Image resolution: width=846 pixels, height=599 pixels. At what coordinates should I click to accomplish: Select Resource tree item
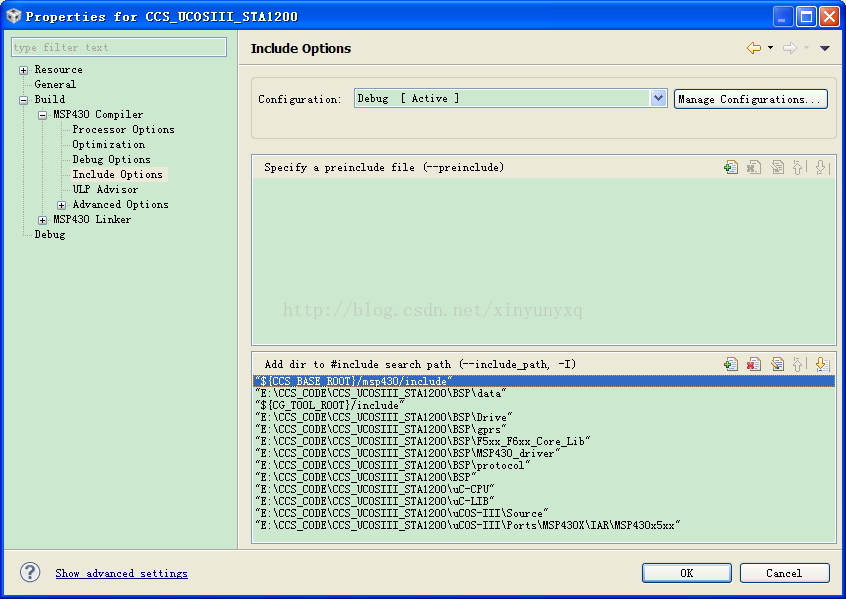[x=58, y=70]
